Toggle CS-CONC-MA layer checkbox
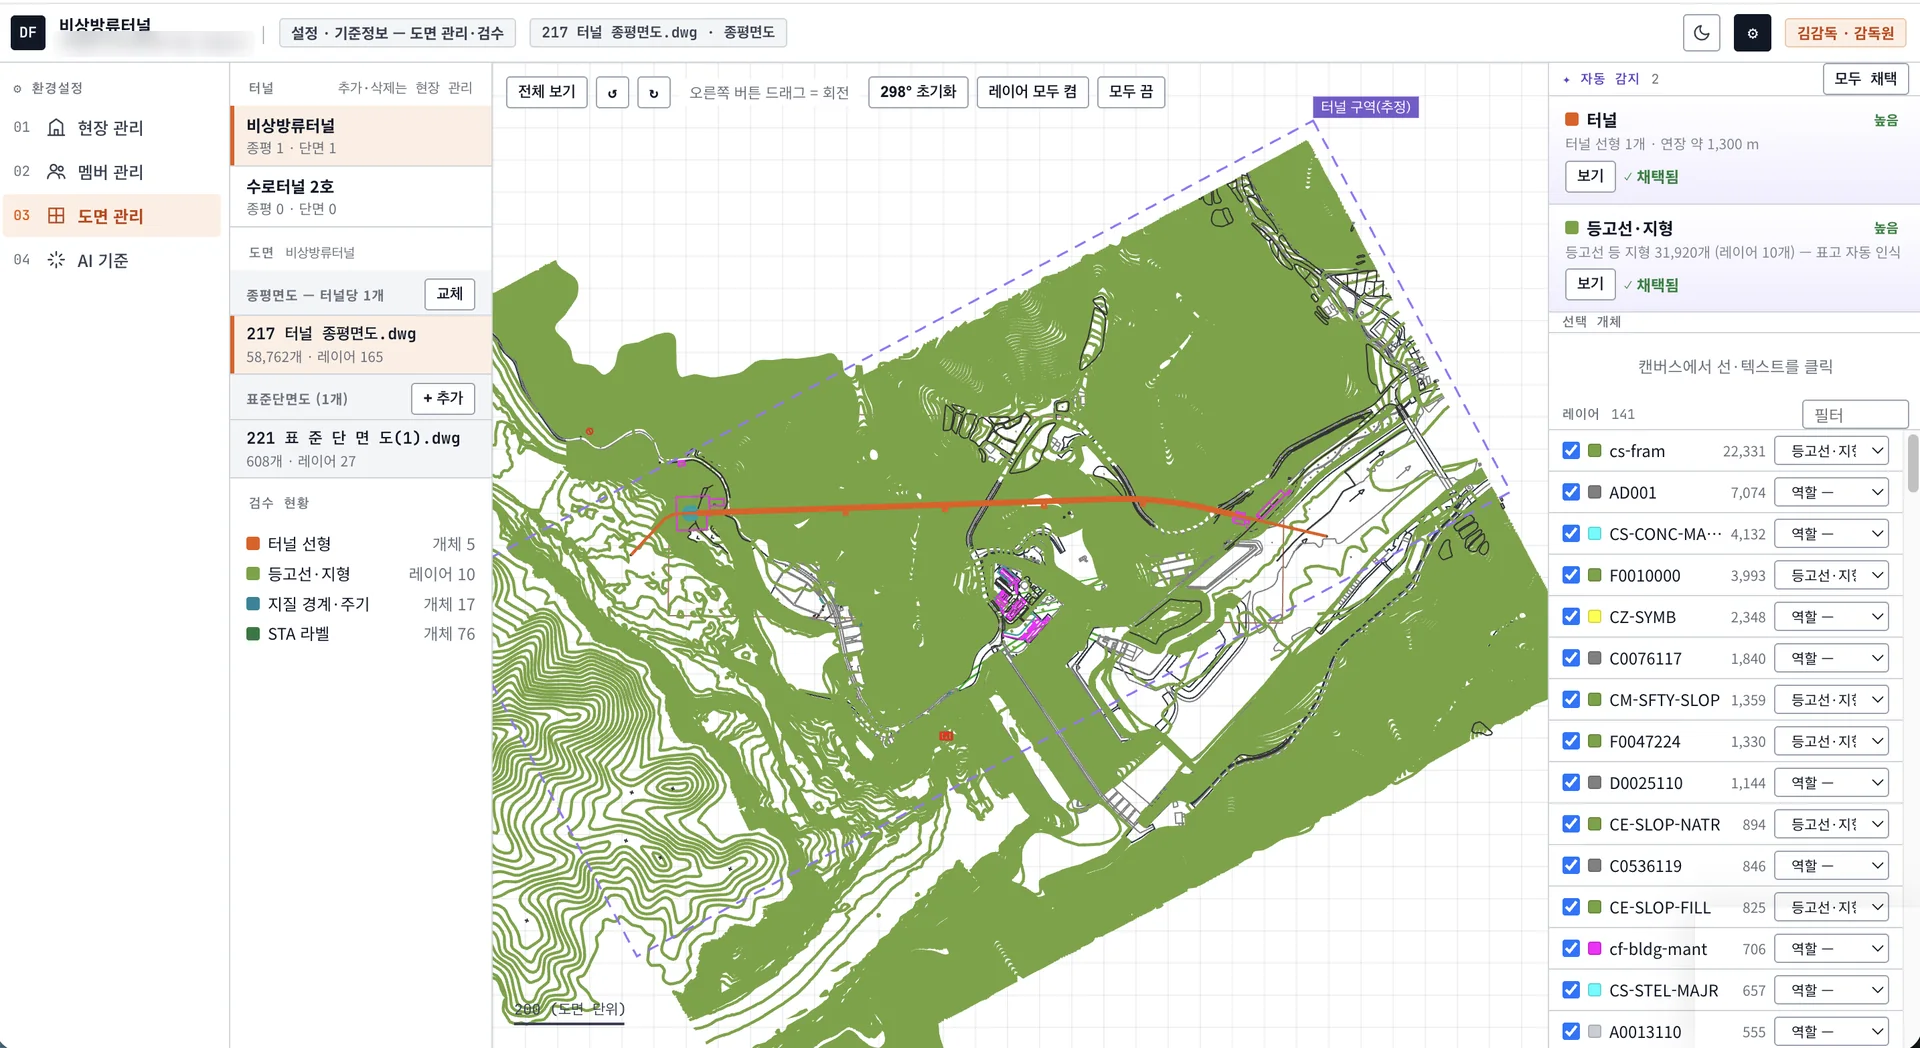 1571,534
